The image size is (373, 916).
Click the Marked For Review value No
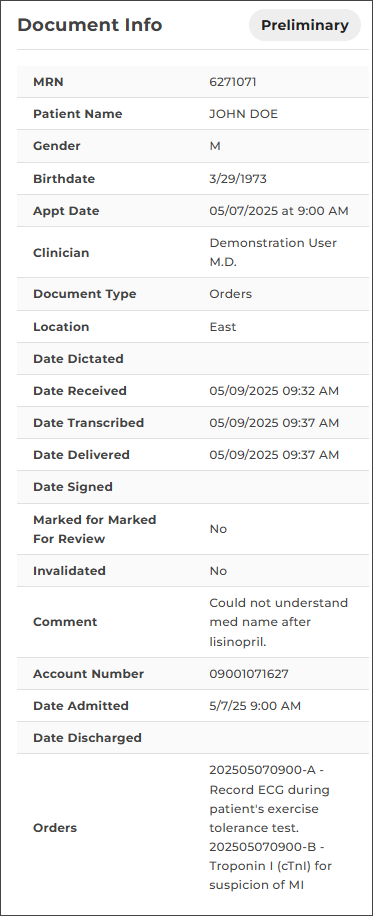(218, 529)
